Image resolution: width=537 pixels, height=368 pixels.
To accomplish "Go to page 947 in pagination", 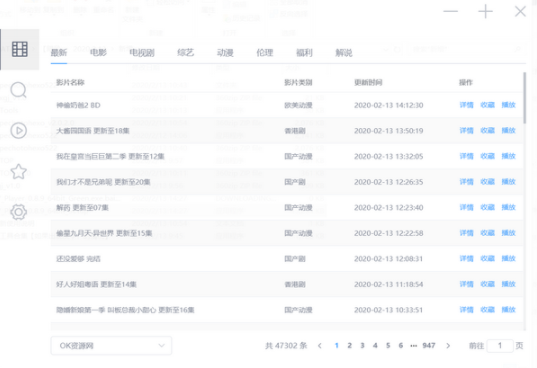I will (429, 346).
